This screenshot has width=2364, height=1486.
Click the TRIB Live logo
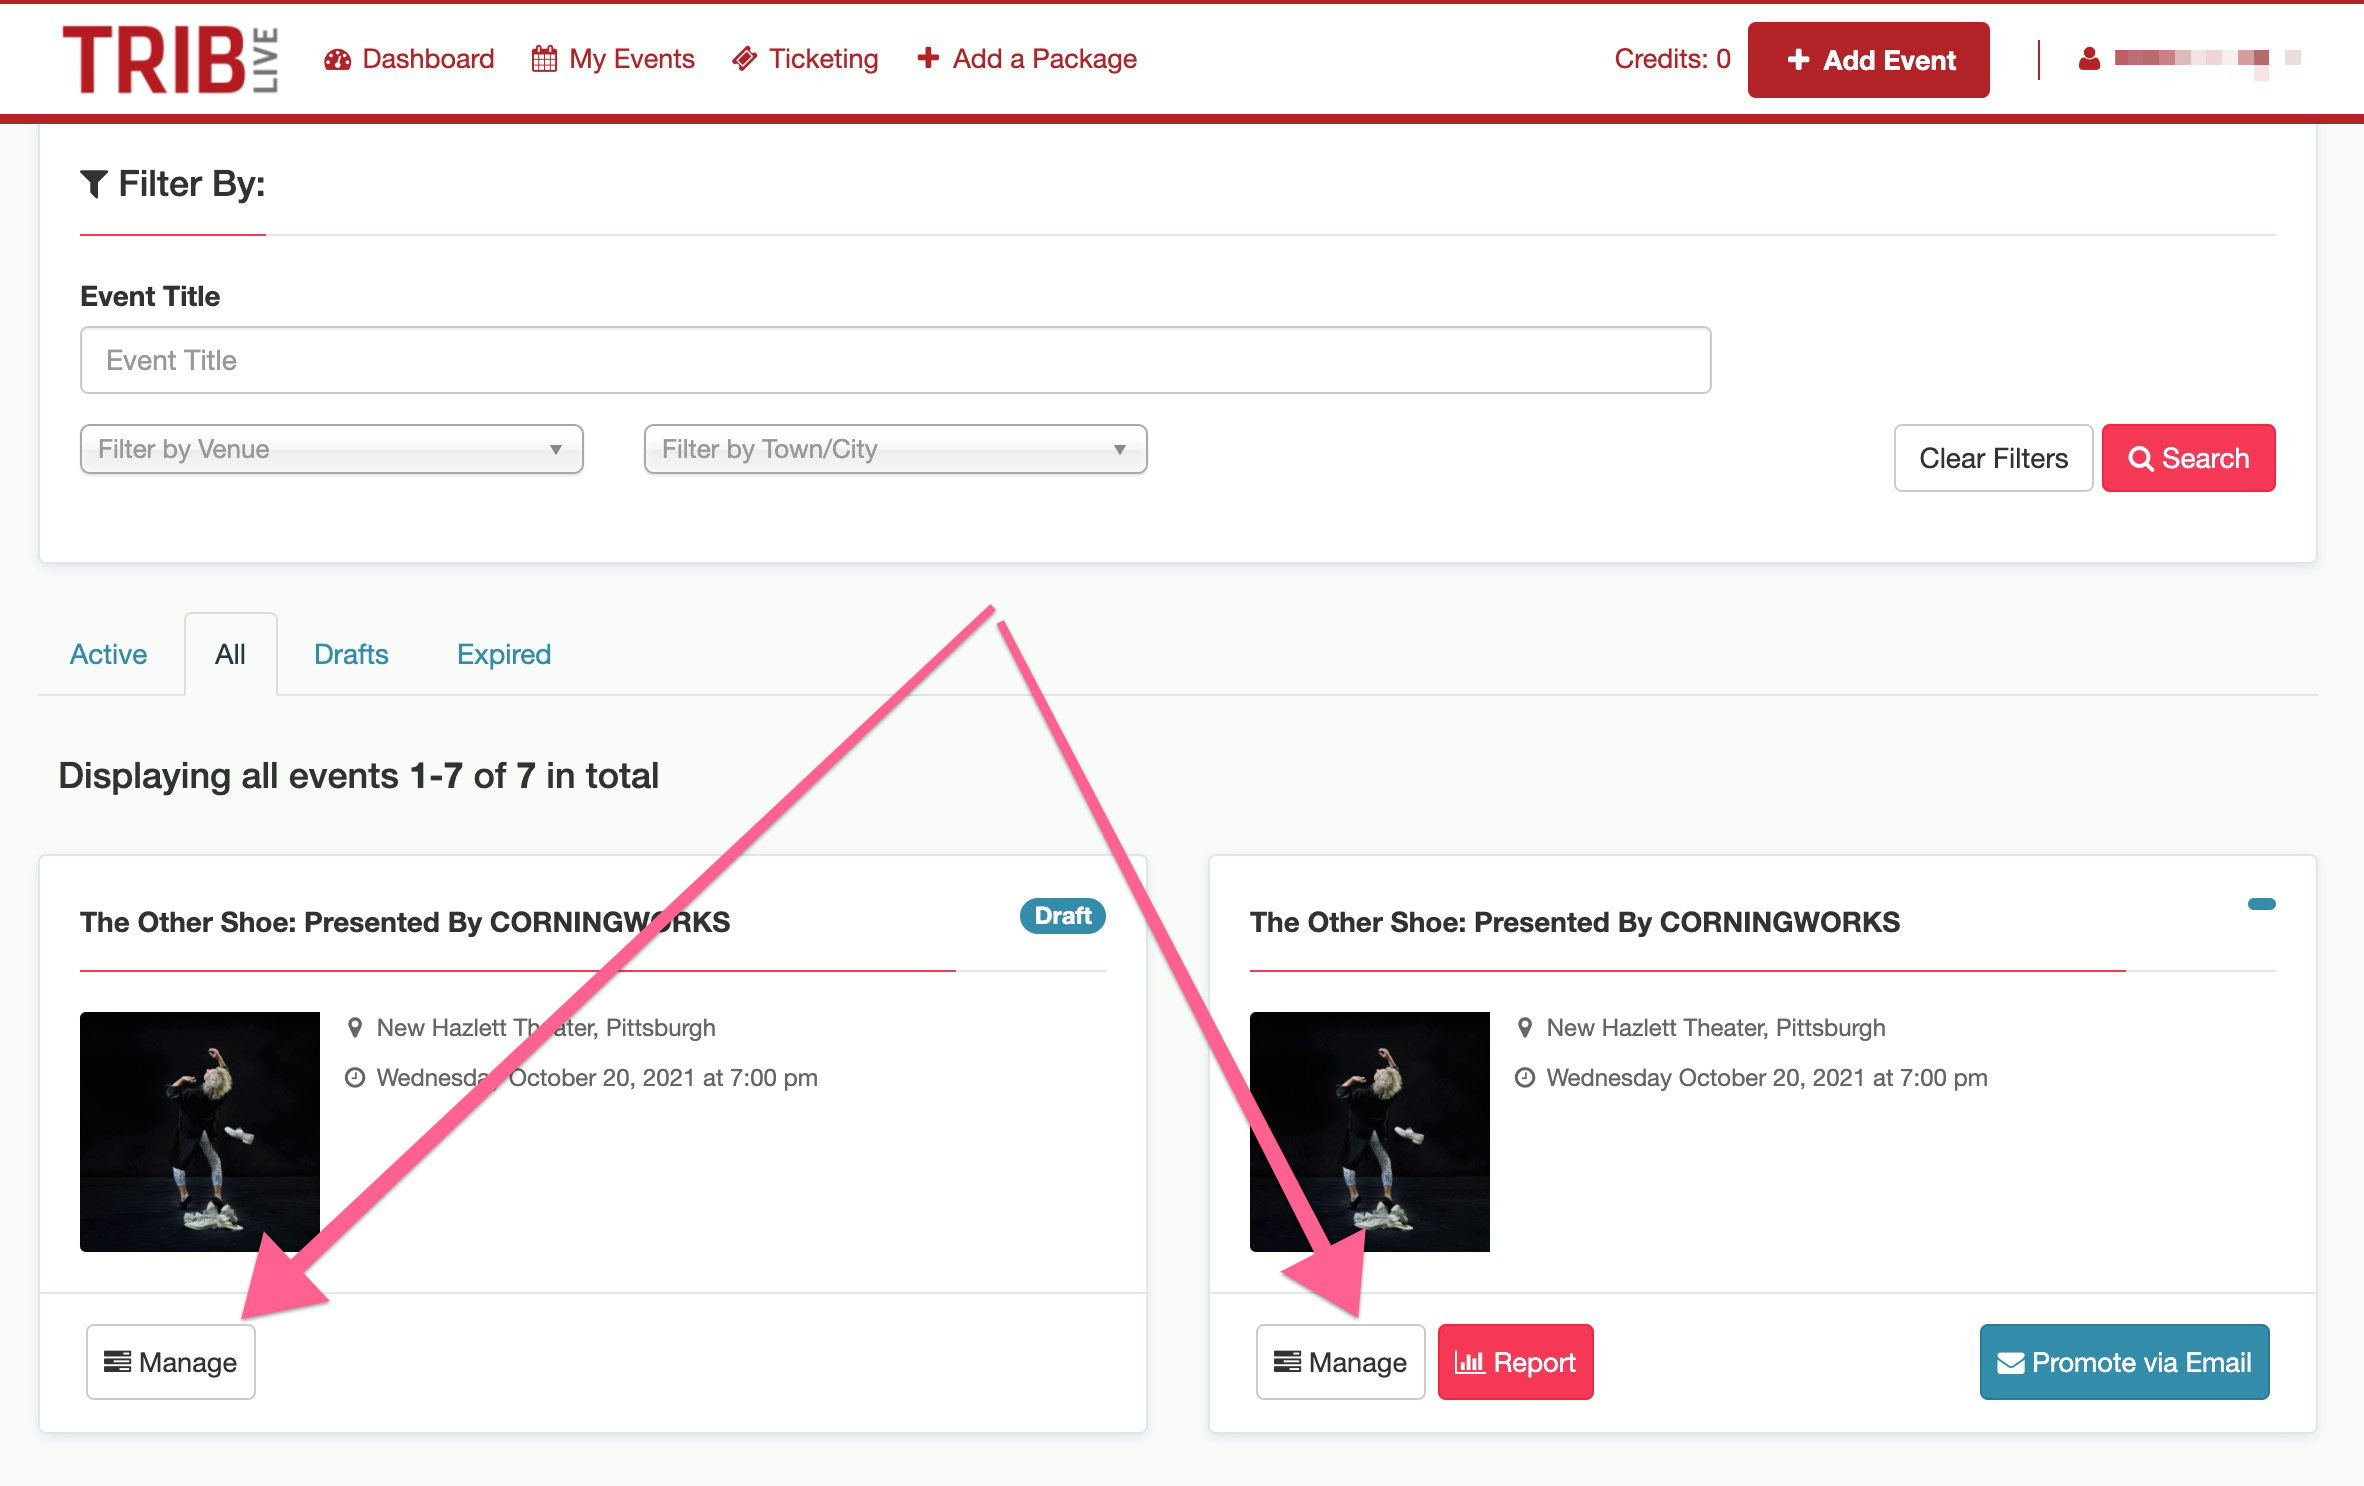(x=170, y=60)
